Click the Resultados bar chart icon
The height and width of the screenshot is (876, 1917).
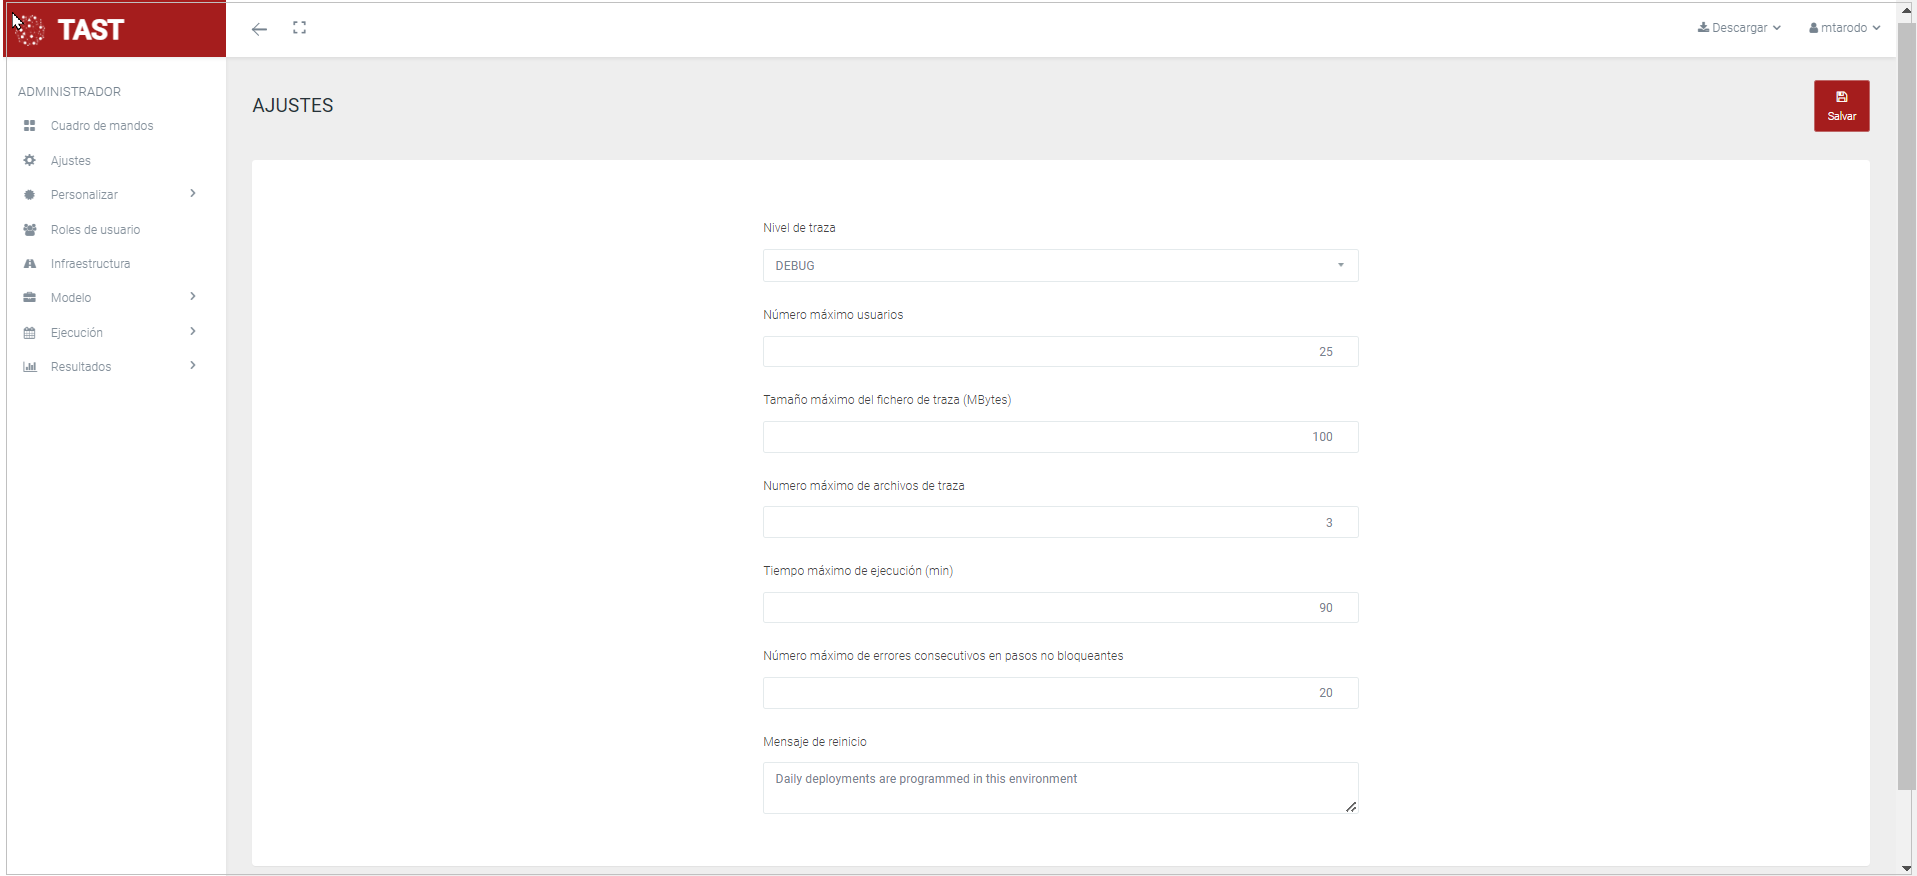30,367
